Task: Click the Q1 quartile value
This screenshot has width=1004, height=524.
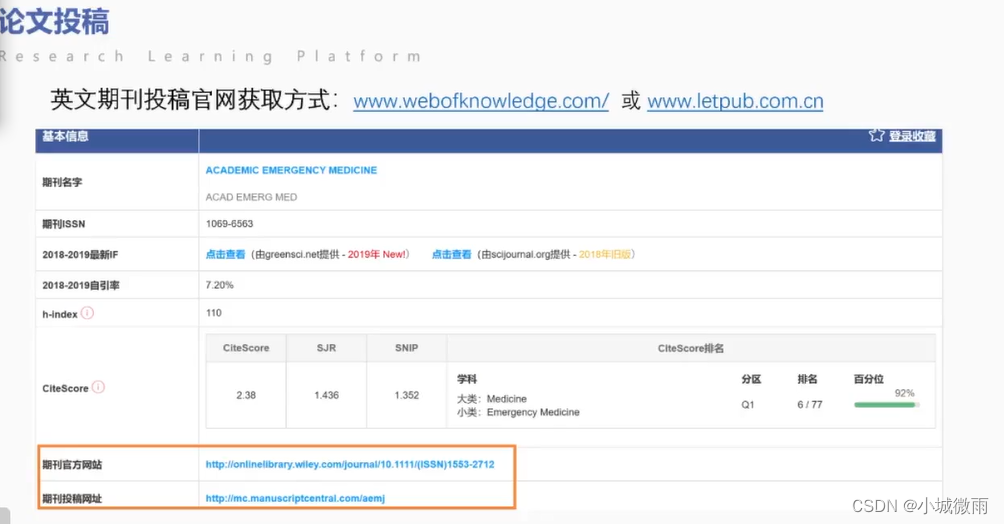Action: (748, 405)
